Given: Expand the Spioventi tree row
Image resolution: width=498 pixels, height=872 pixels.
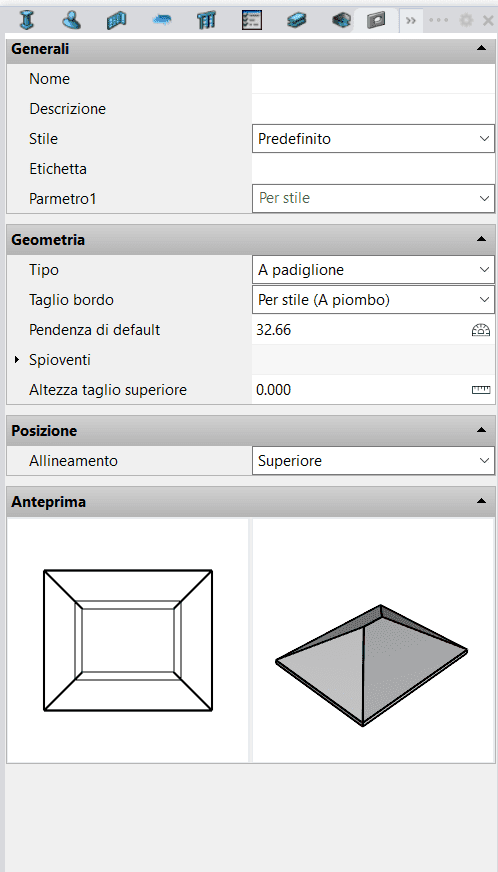Looking at the screenshot, I should tap(17, 360).
